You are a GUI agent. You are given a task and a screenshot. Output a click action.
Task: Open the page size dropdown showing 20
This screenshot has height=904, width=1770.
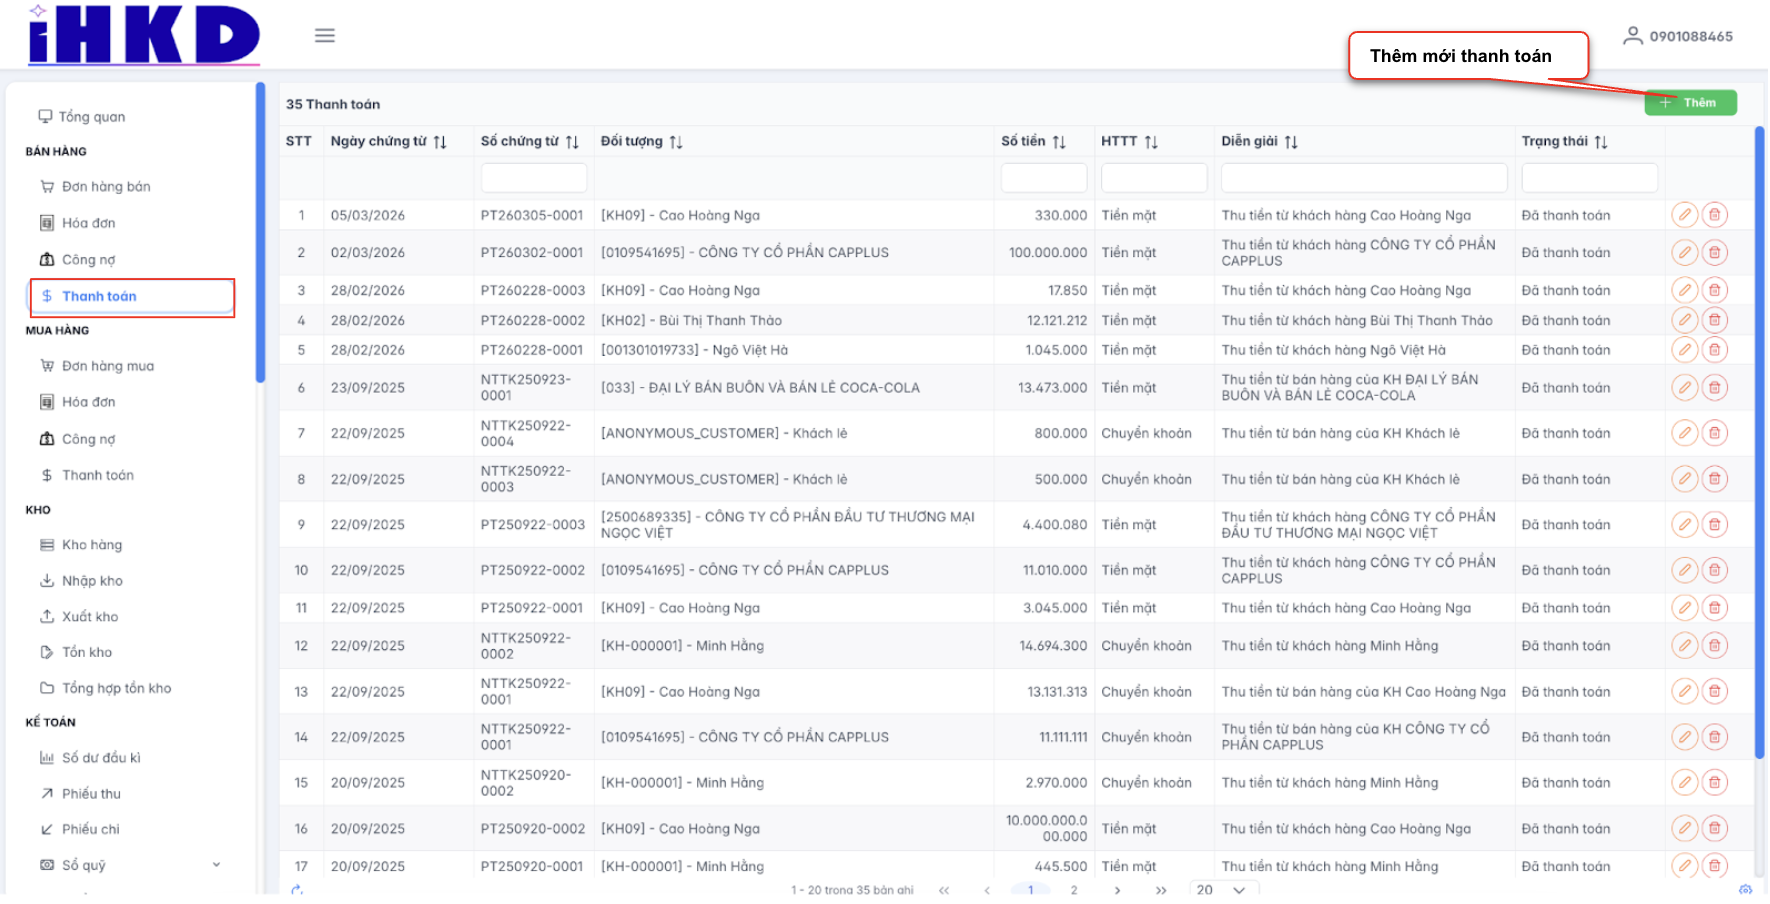tap(1221, 889)
